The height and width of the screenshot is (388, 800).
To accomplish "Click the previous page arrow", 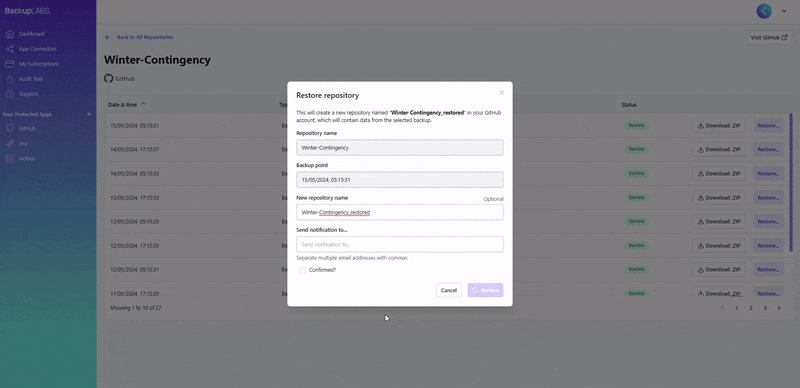I will point(722,308).
